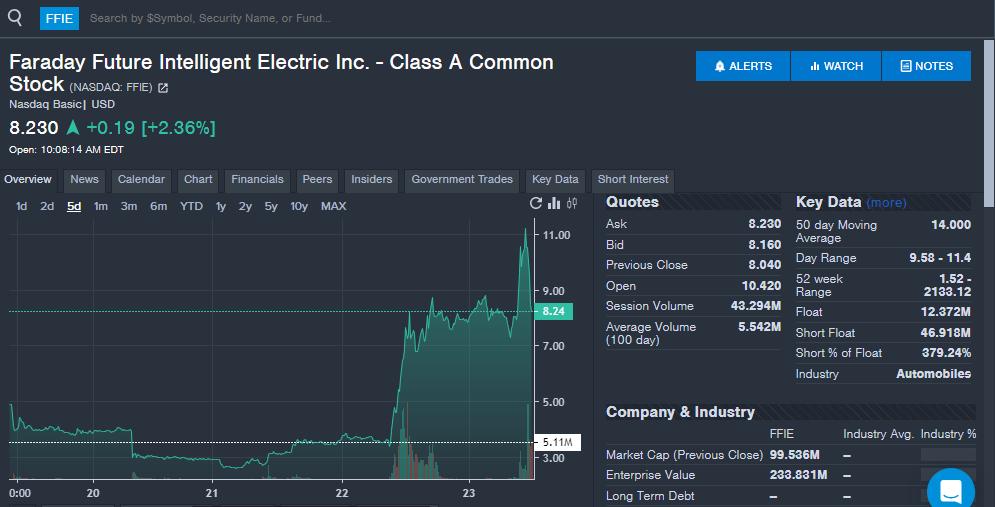Click the Day Range value 9.58 - 11.4
This screenshot has height=507, width=995.
(940, 258)
